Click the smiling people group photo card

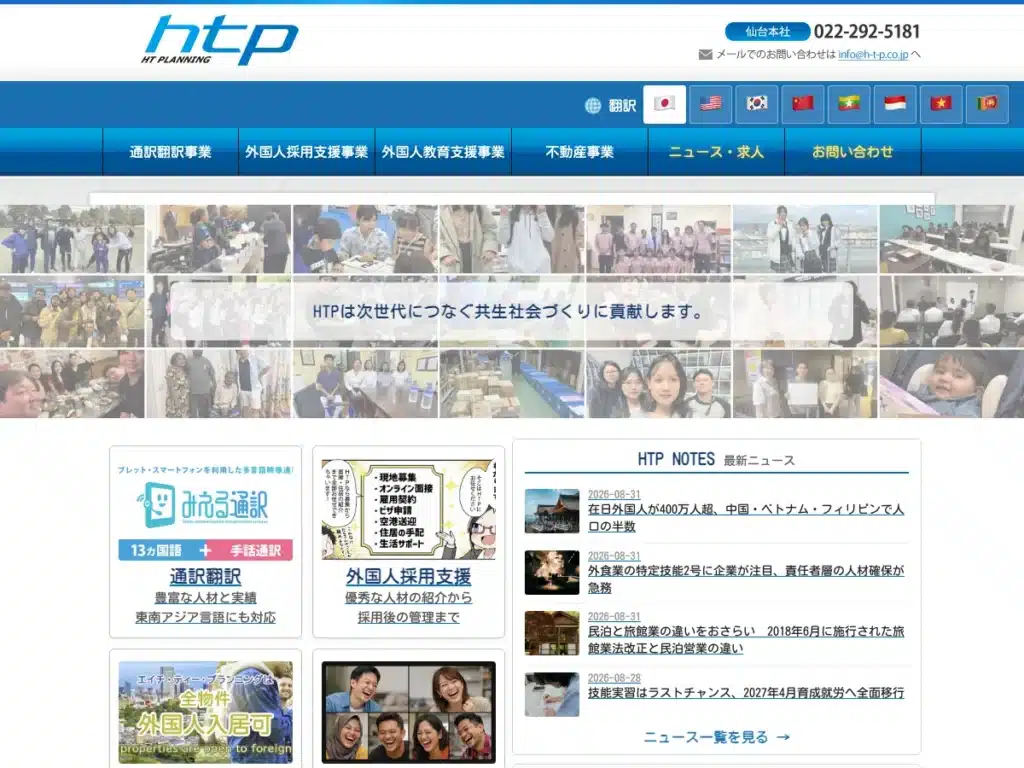click(x=409, y=712)
